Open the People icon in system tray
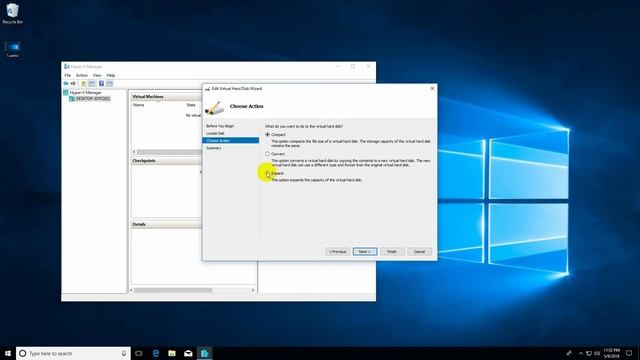 [569, 353]
